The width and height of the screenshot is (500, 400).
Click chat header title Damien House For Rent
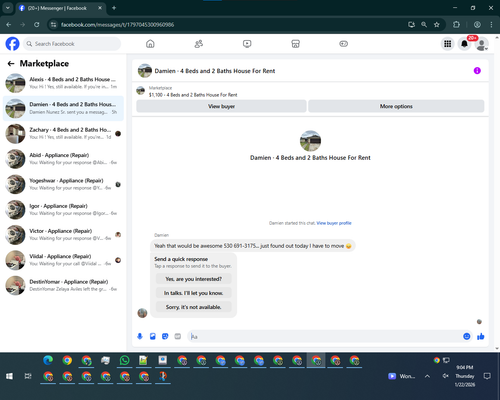215,71
